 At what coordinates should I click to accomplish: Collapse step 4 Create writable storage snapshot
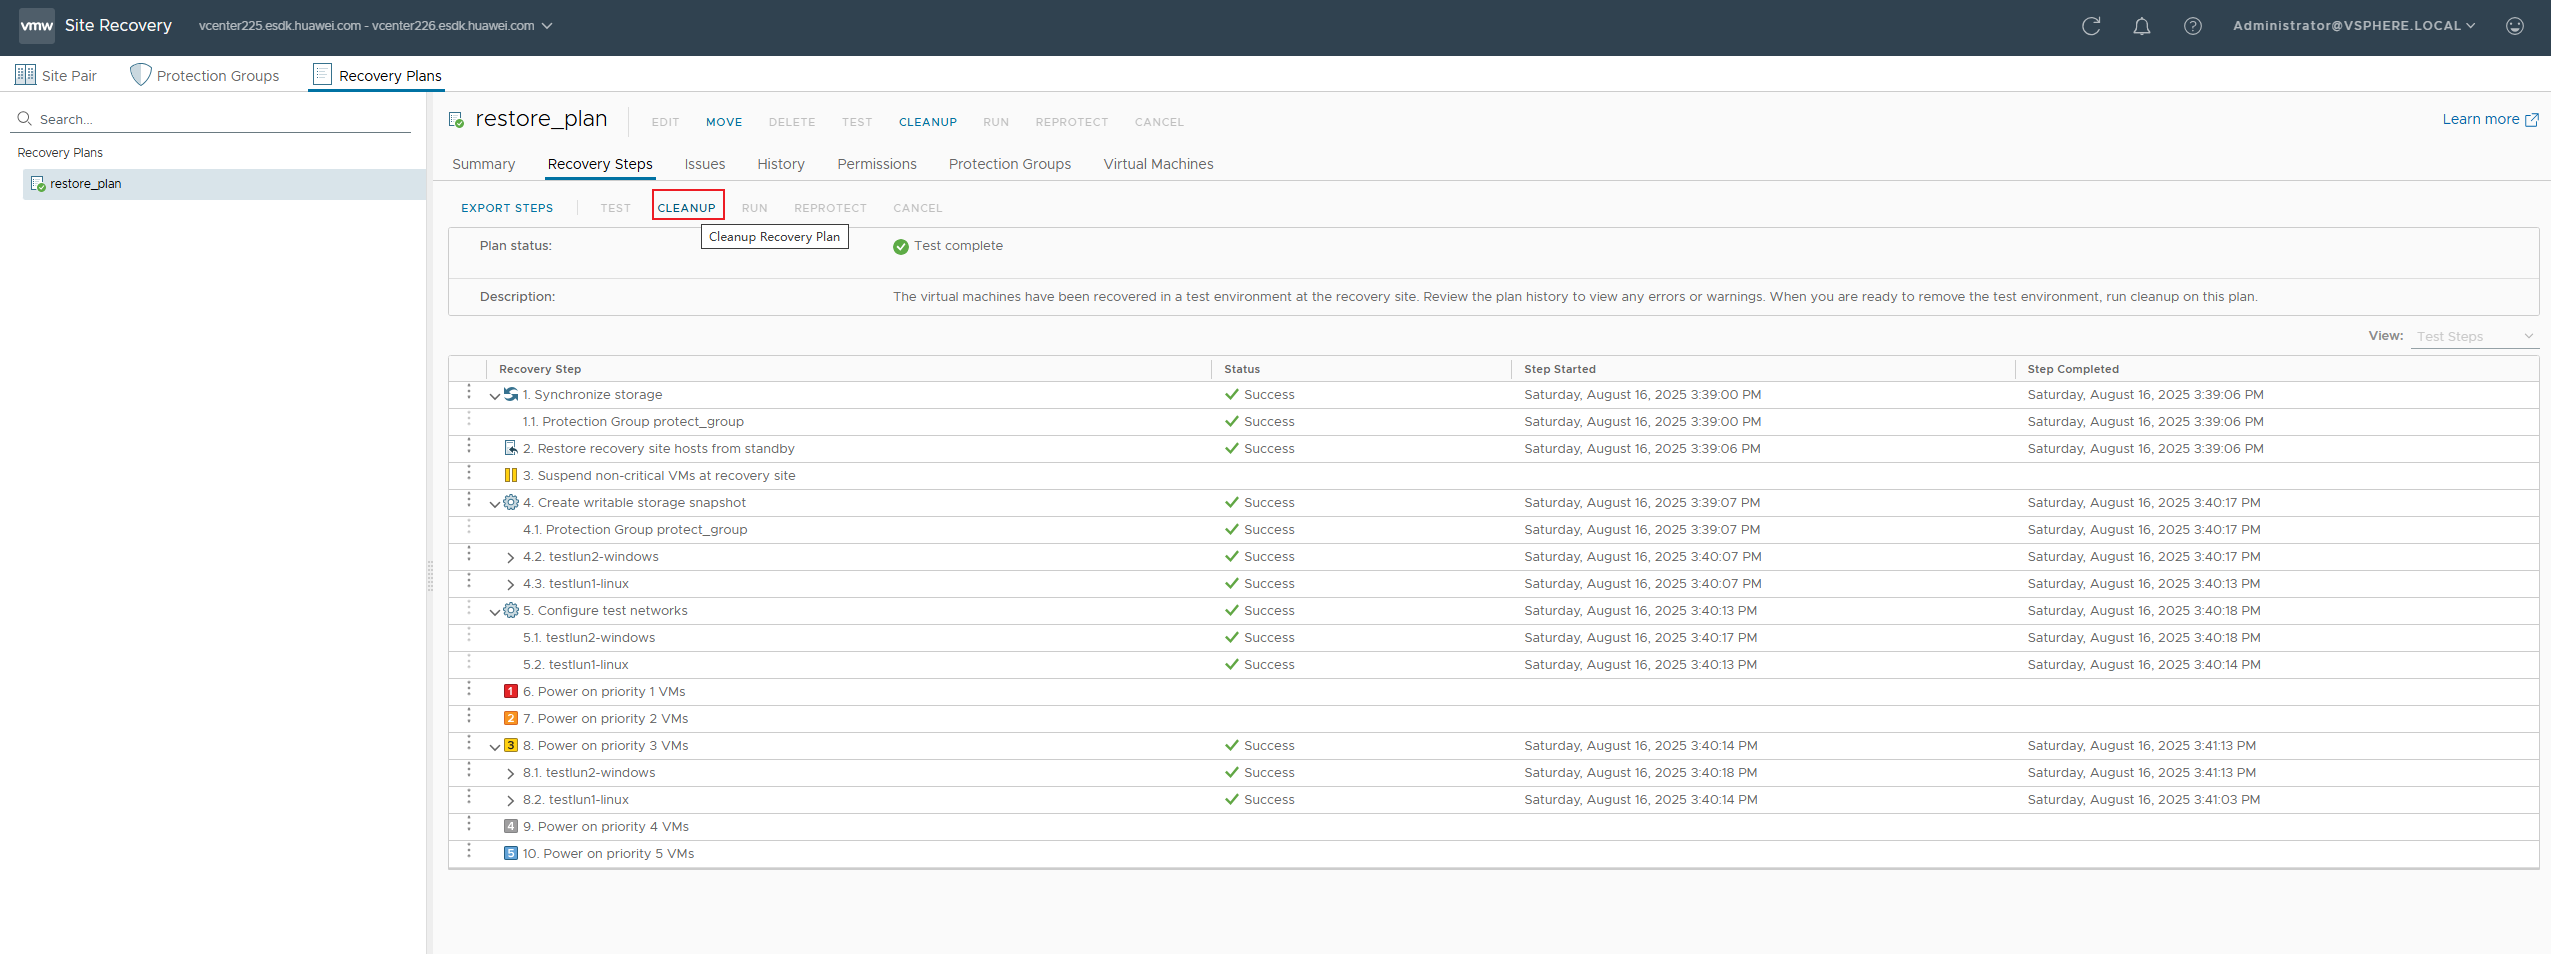494,504
